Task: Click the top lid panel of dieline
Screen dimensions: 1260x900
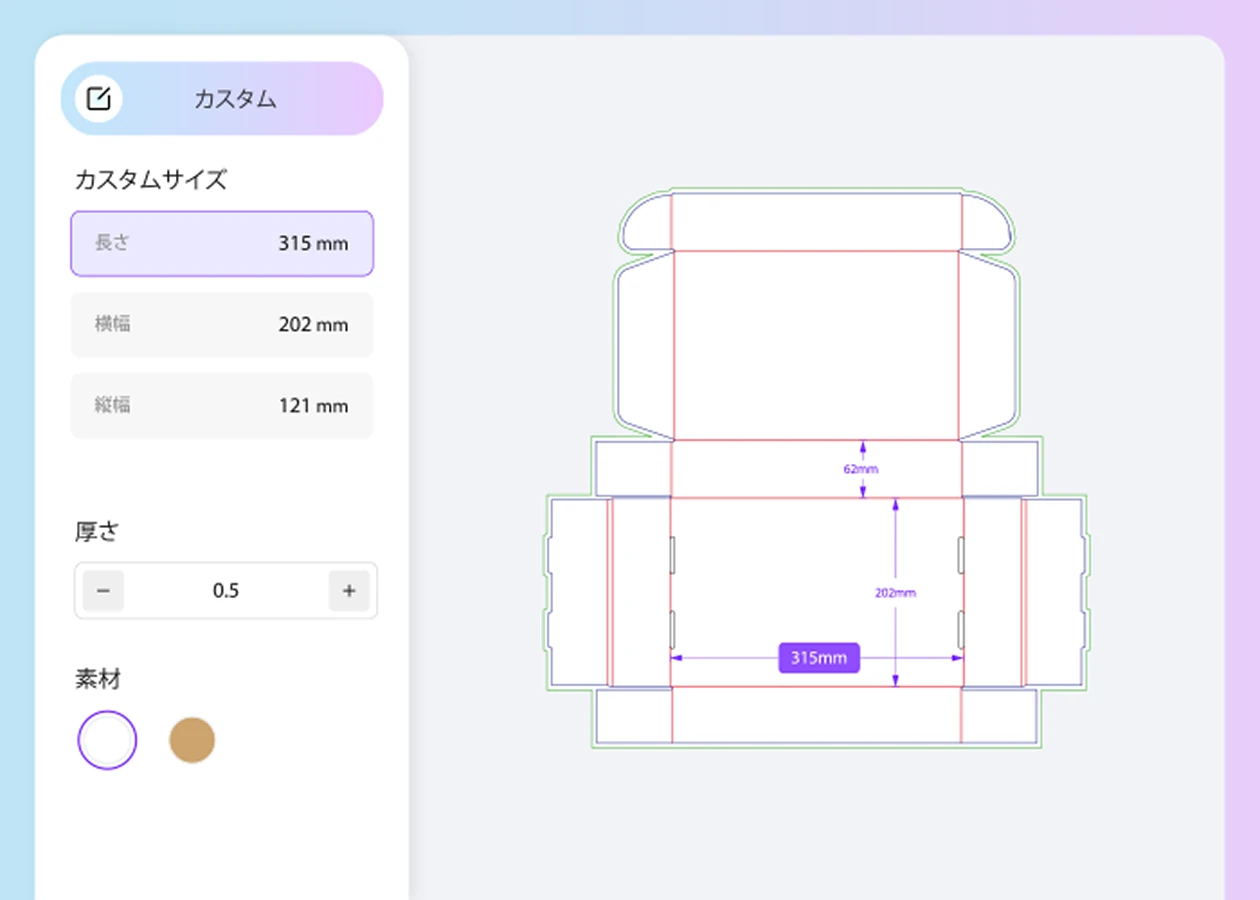Action: (816, 345)
